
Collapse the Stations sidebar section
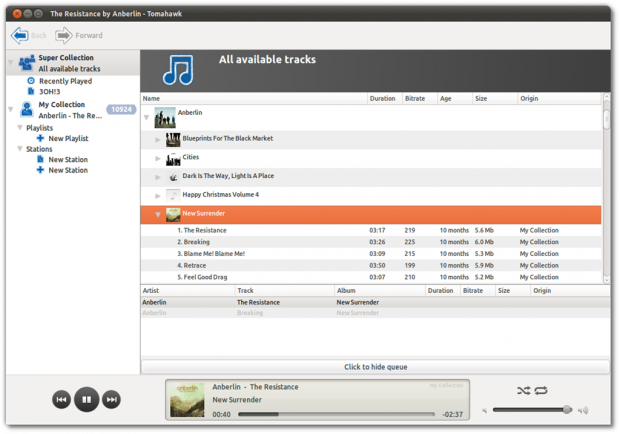click(20, 149)
